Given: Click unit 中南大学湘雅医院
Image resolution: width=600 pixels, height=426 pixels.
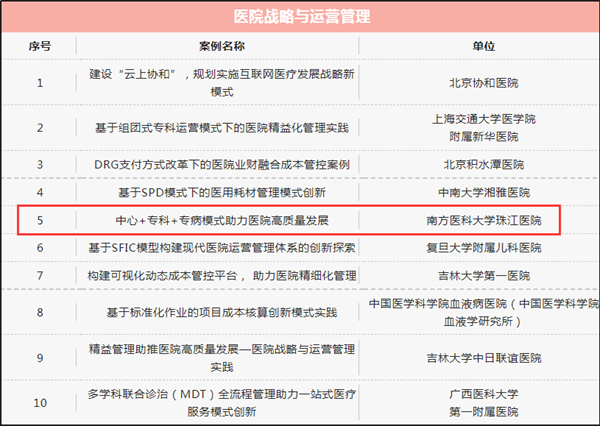Looking at the screenshot, I should [484, 192].
